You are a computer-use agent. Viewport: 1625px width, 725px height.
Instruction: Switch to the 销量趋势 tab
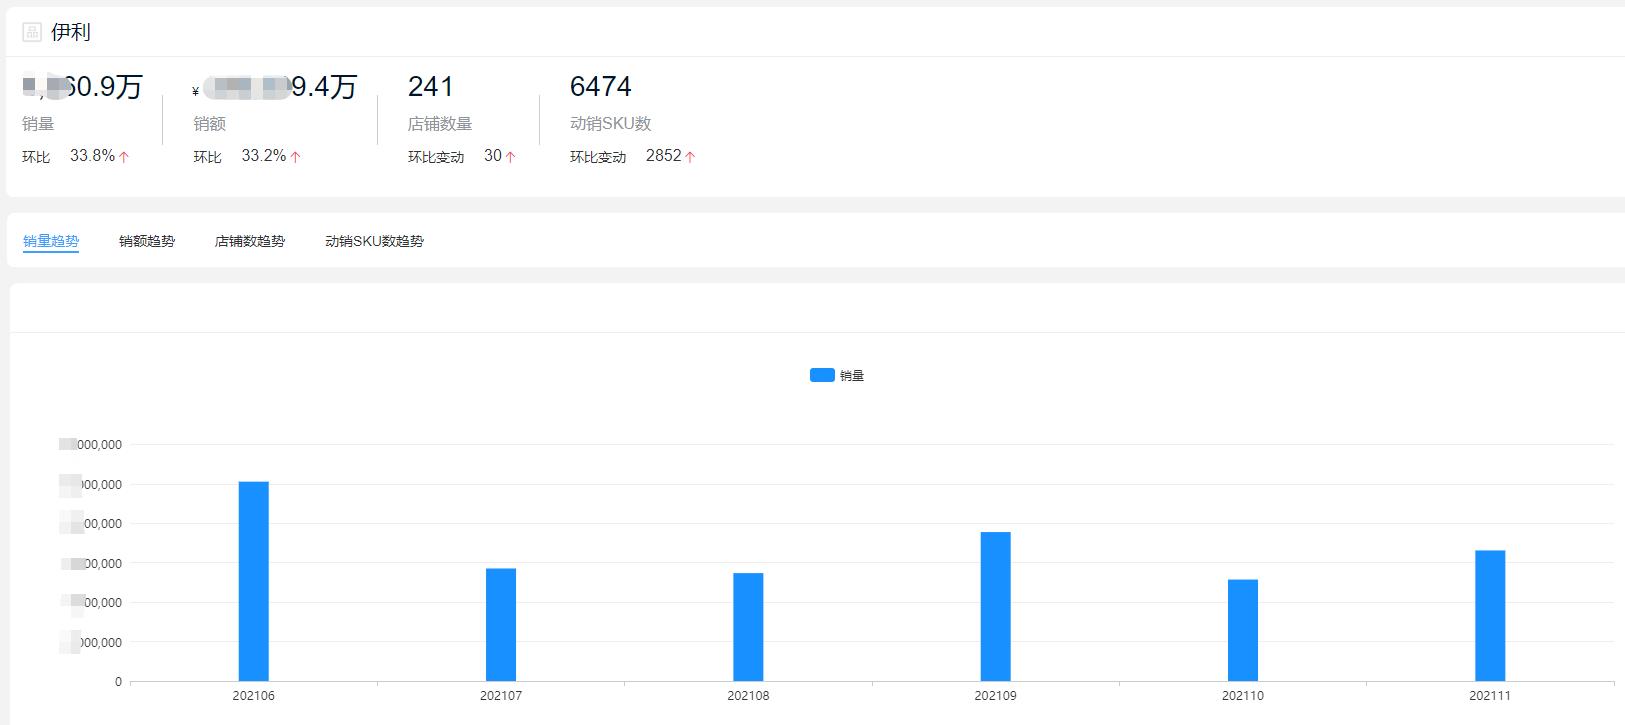pyautogui.click(x=51, y=241)
